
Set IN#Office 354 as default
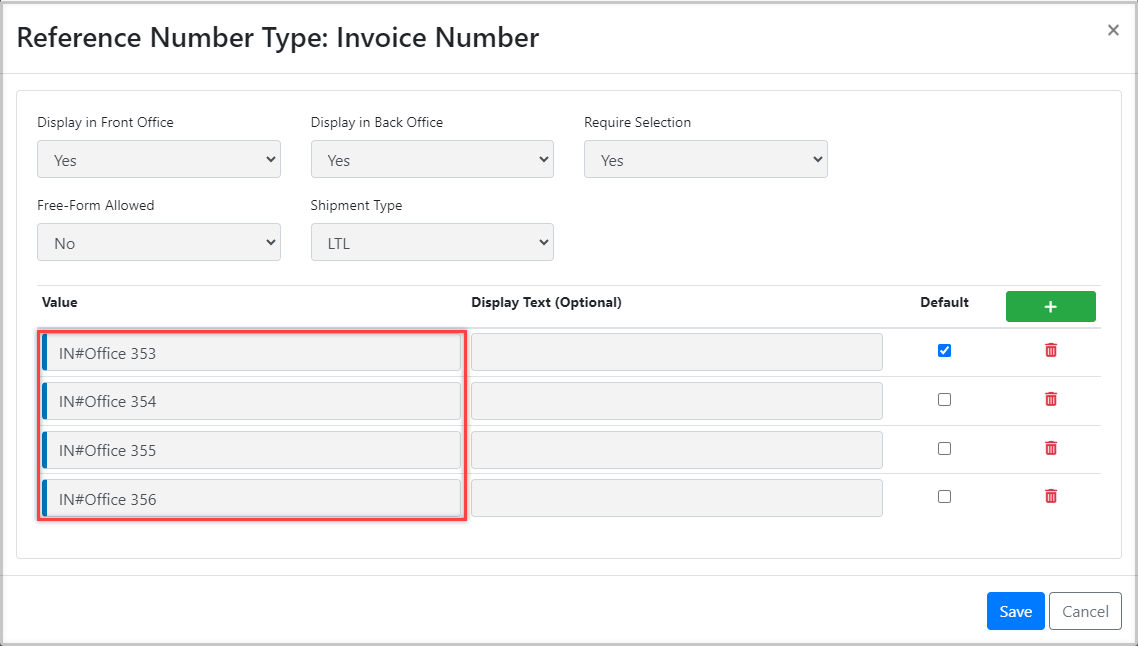(944, 400)
